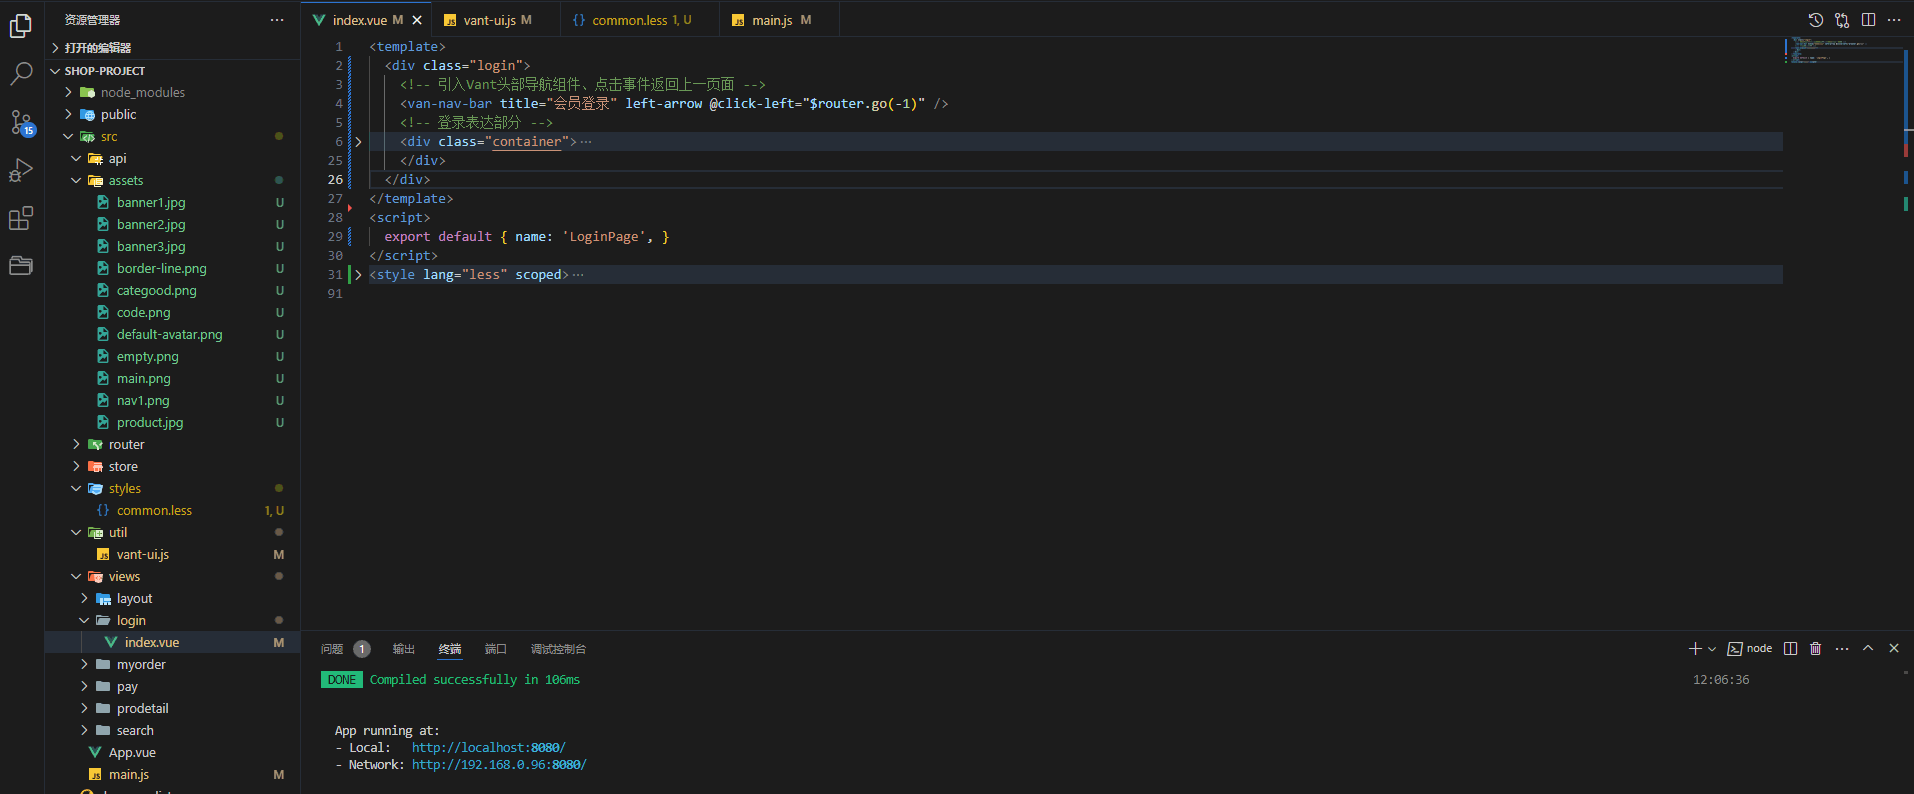Screen dimensions: 1914x794
Task: Open the 终端 panel tab
Action: tap(450, 649)
